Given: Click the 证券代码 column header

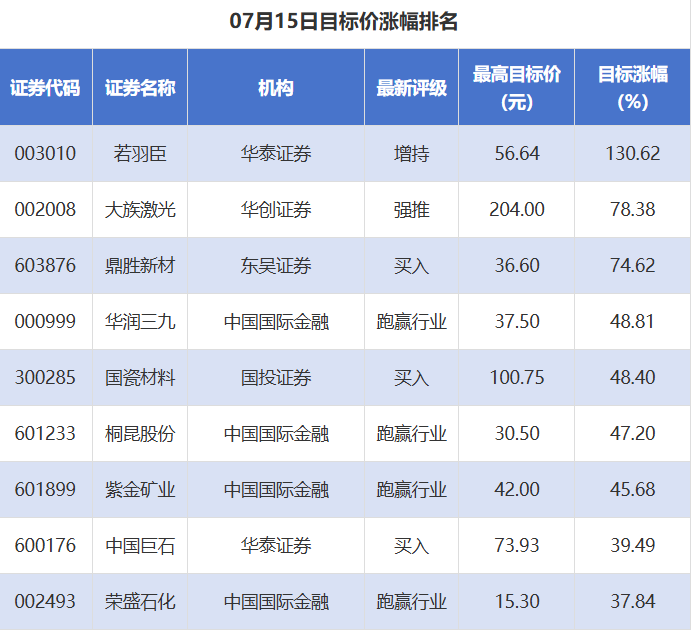Looking at the screenshot, I should pos(45,88).
